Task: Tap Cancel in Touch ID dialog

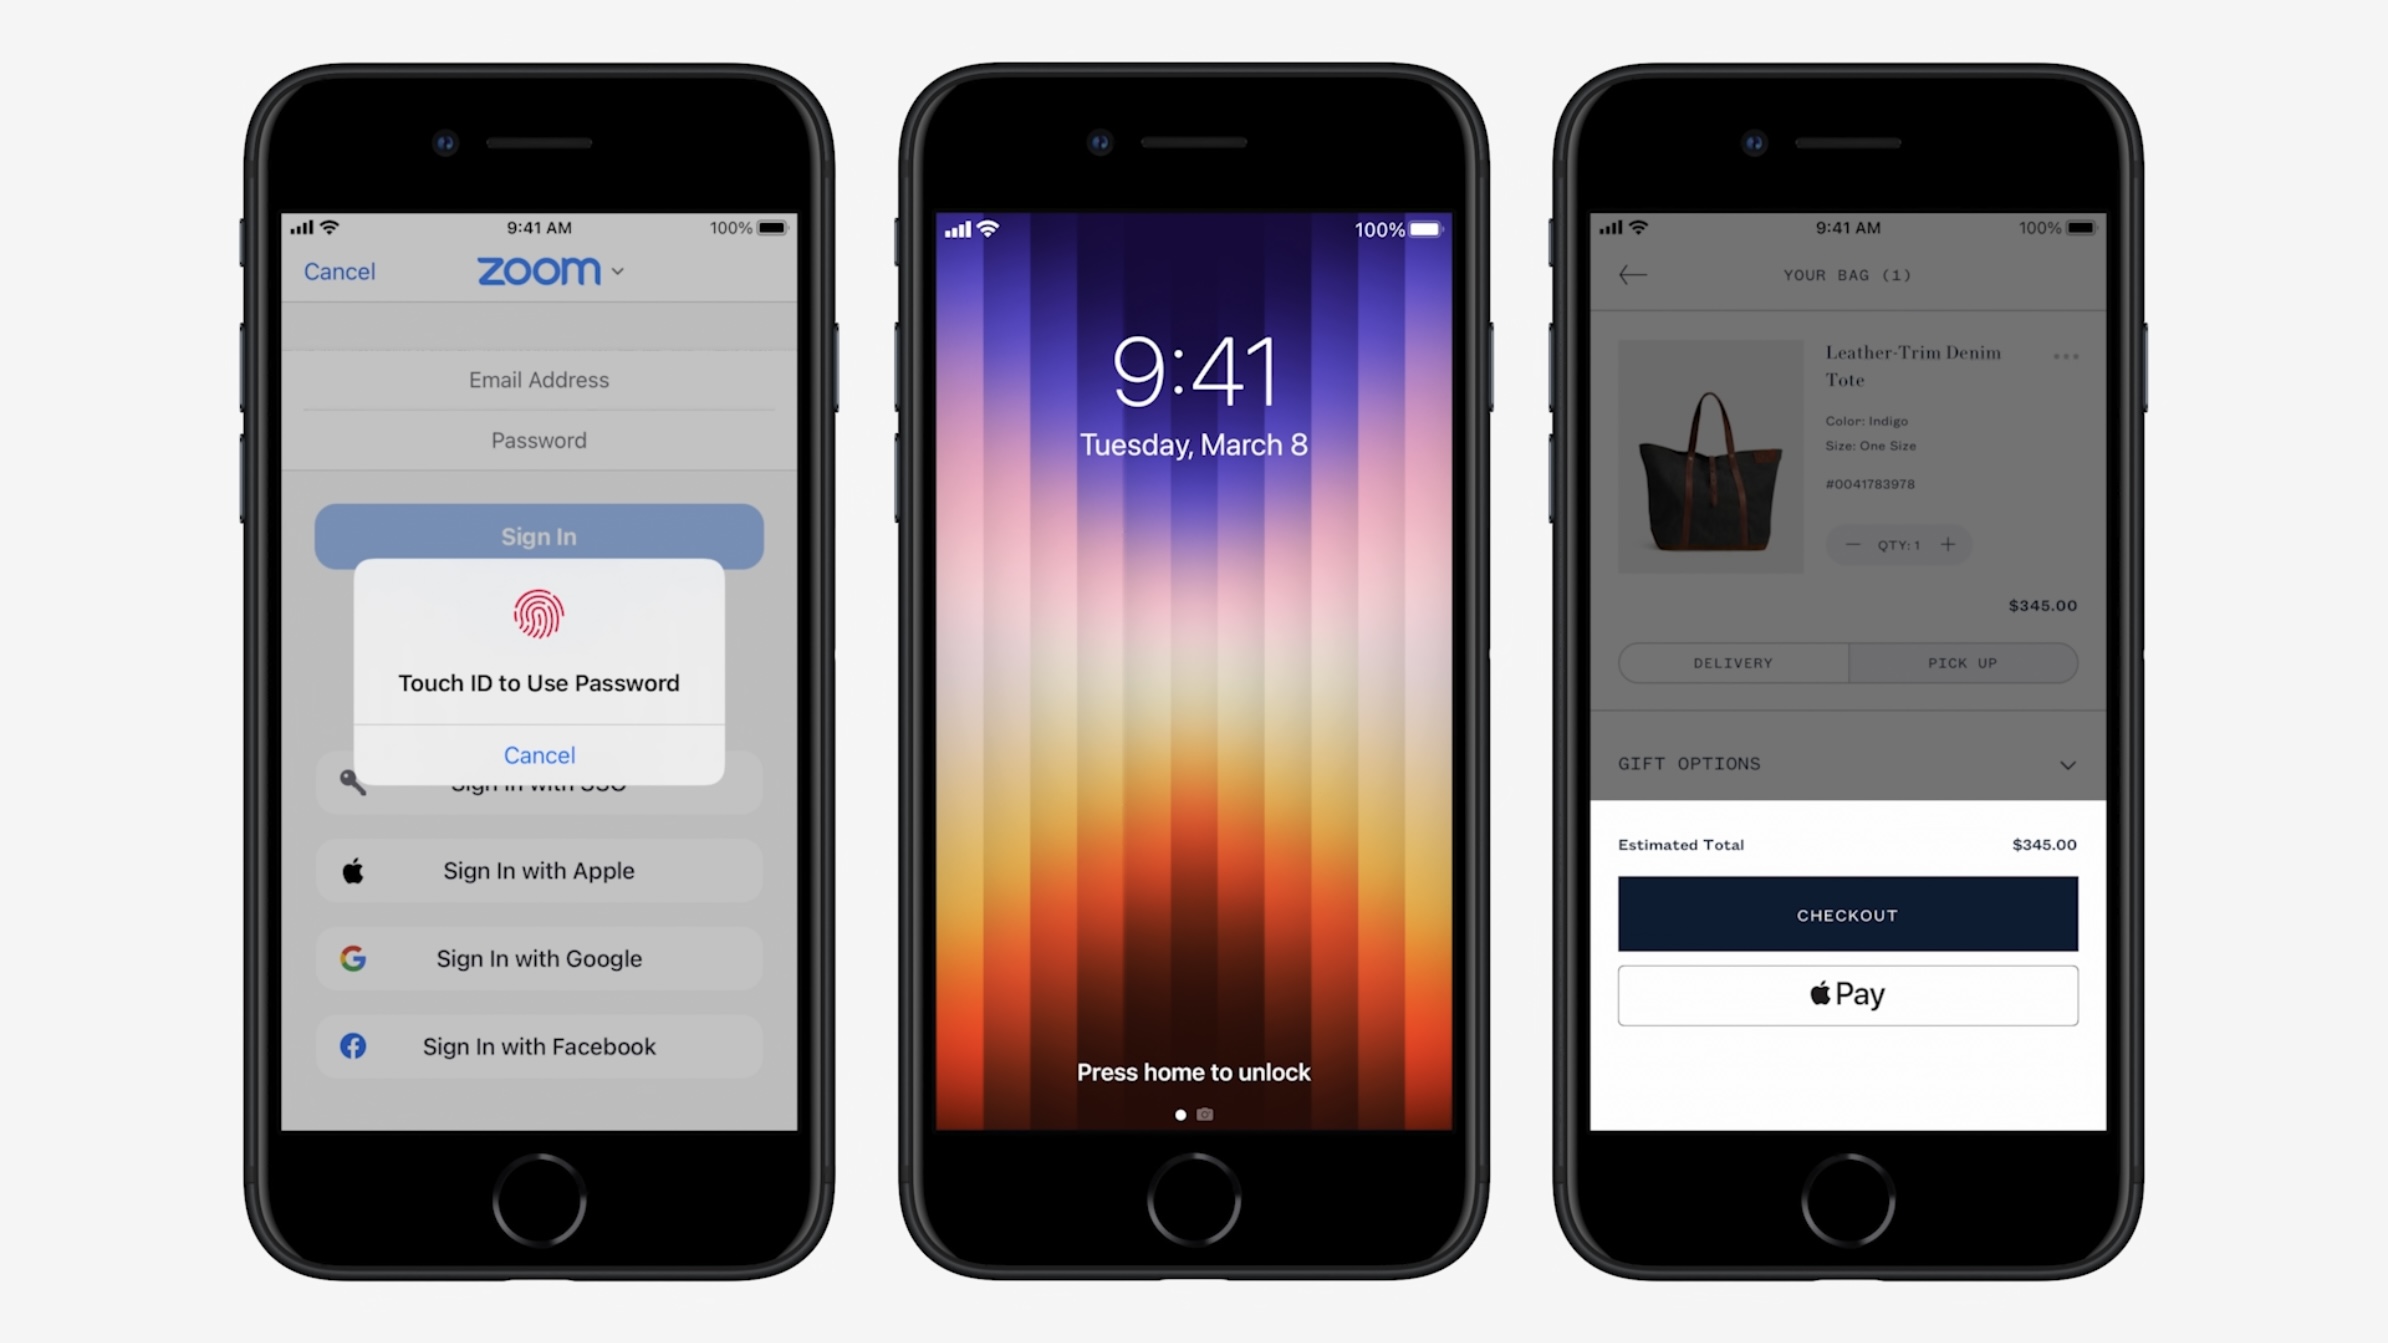Action: (x=540, y=753)
